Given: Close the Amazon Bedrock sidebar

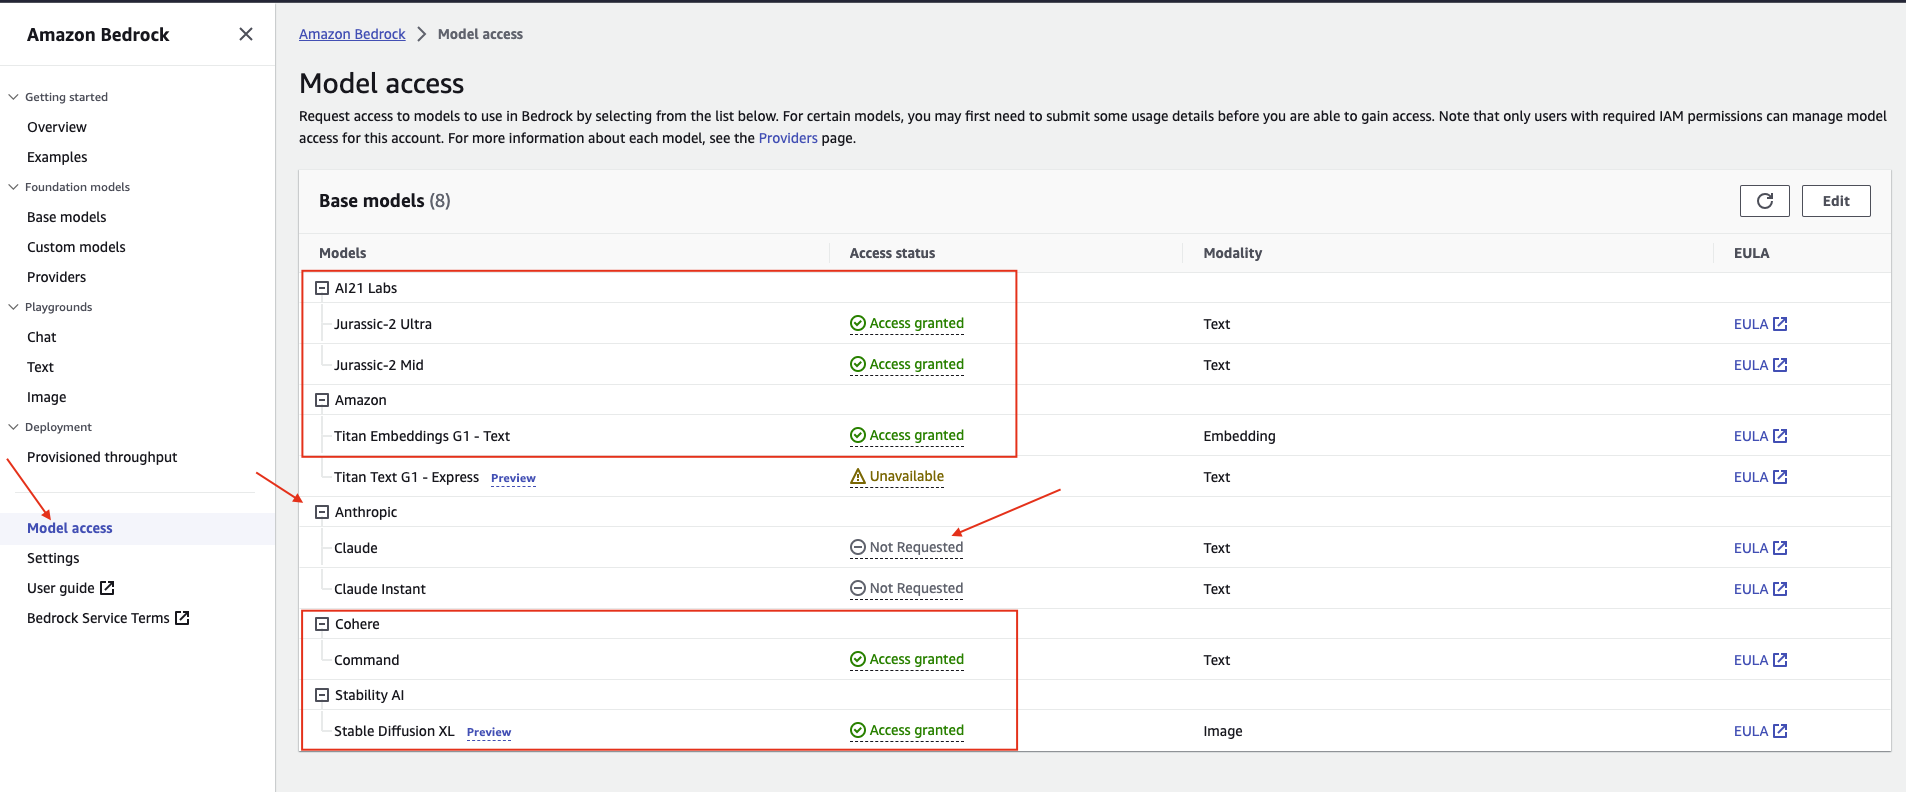Looking at the screenshot, I should [246, 34].
